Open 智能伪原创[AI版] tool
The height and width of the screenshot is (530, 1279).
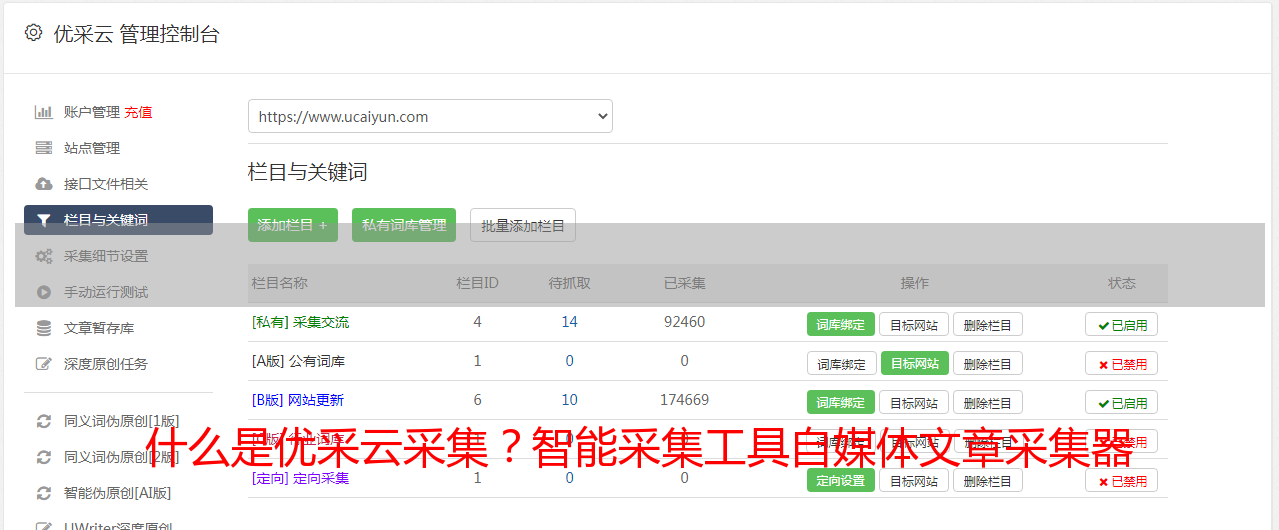point(118,493)
